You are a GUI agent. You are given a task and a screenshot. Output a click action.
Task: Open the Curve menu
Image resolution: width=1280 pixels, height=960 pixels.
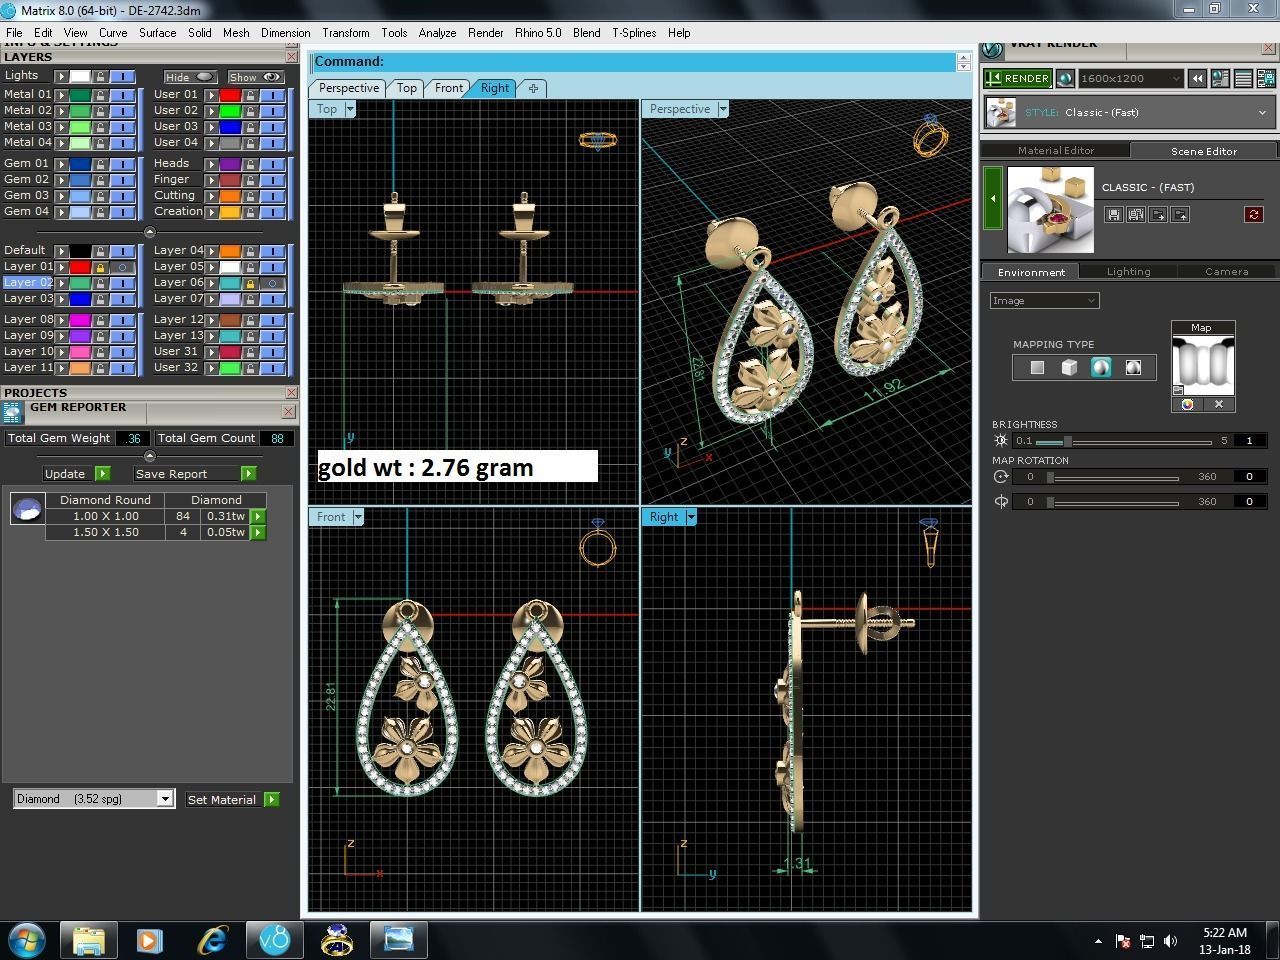(113, 32)
